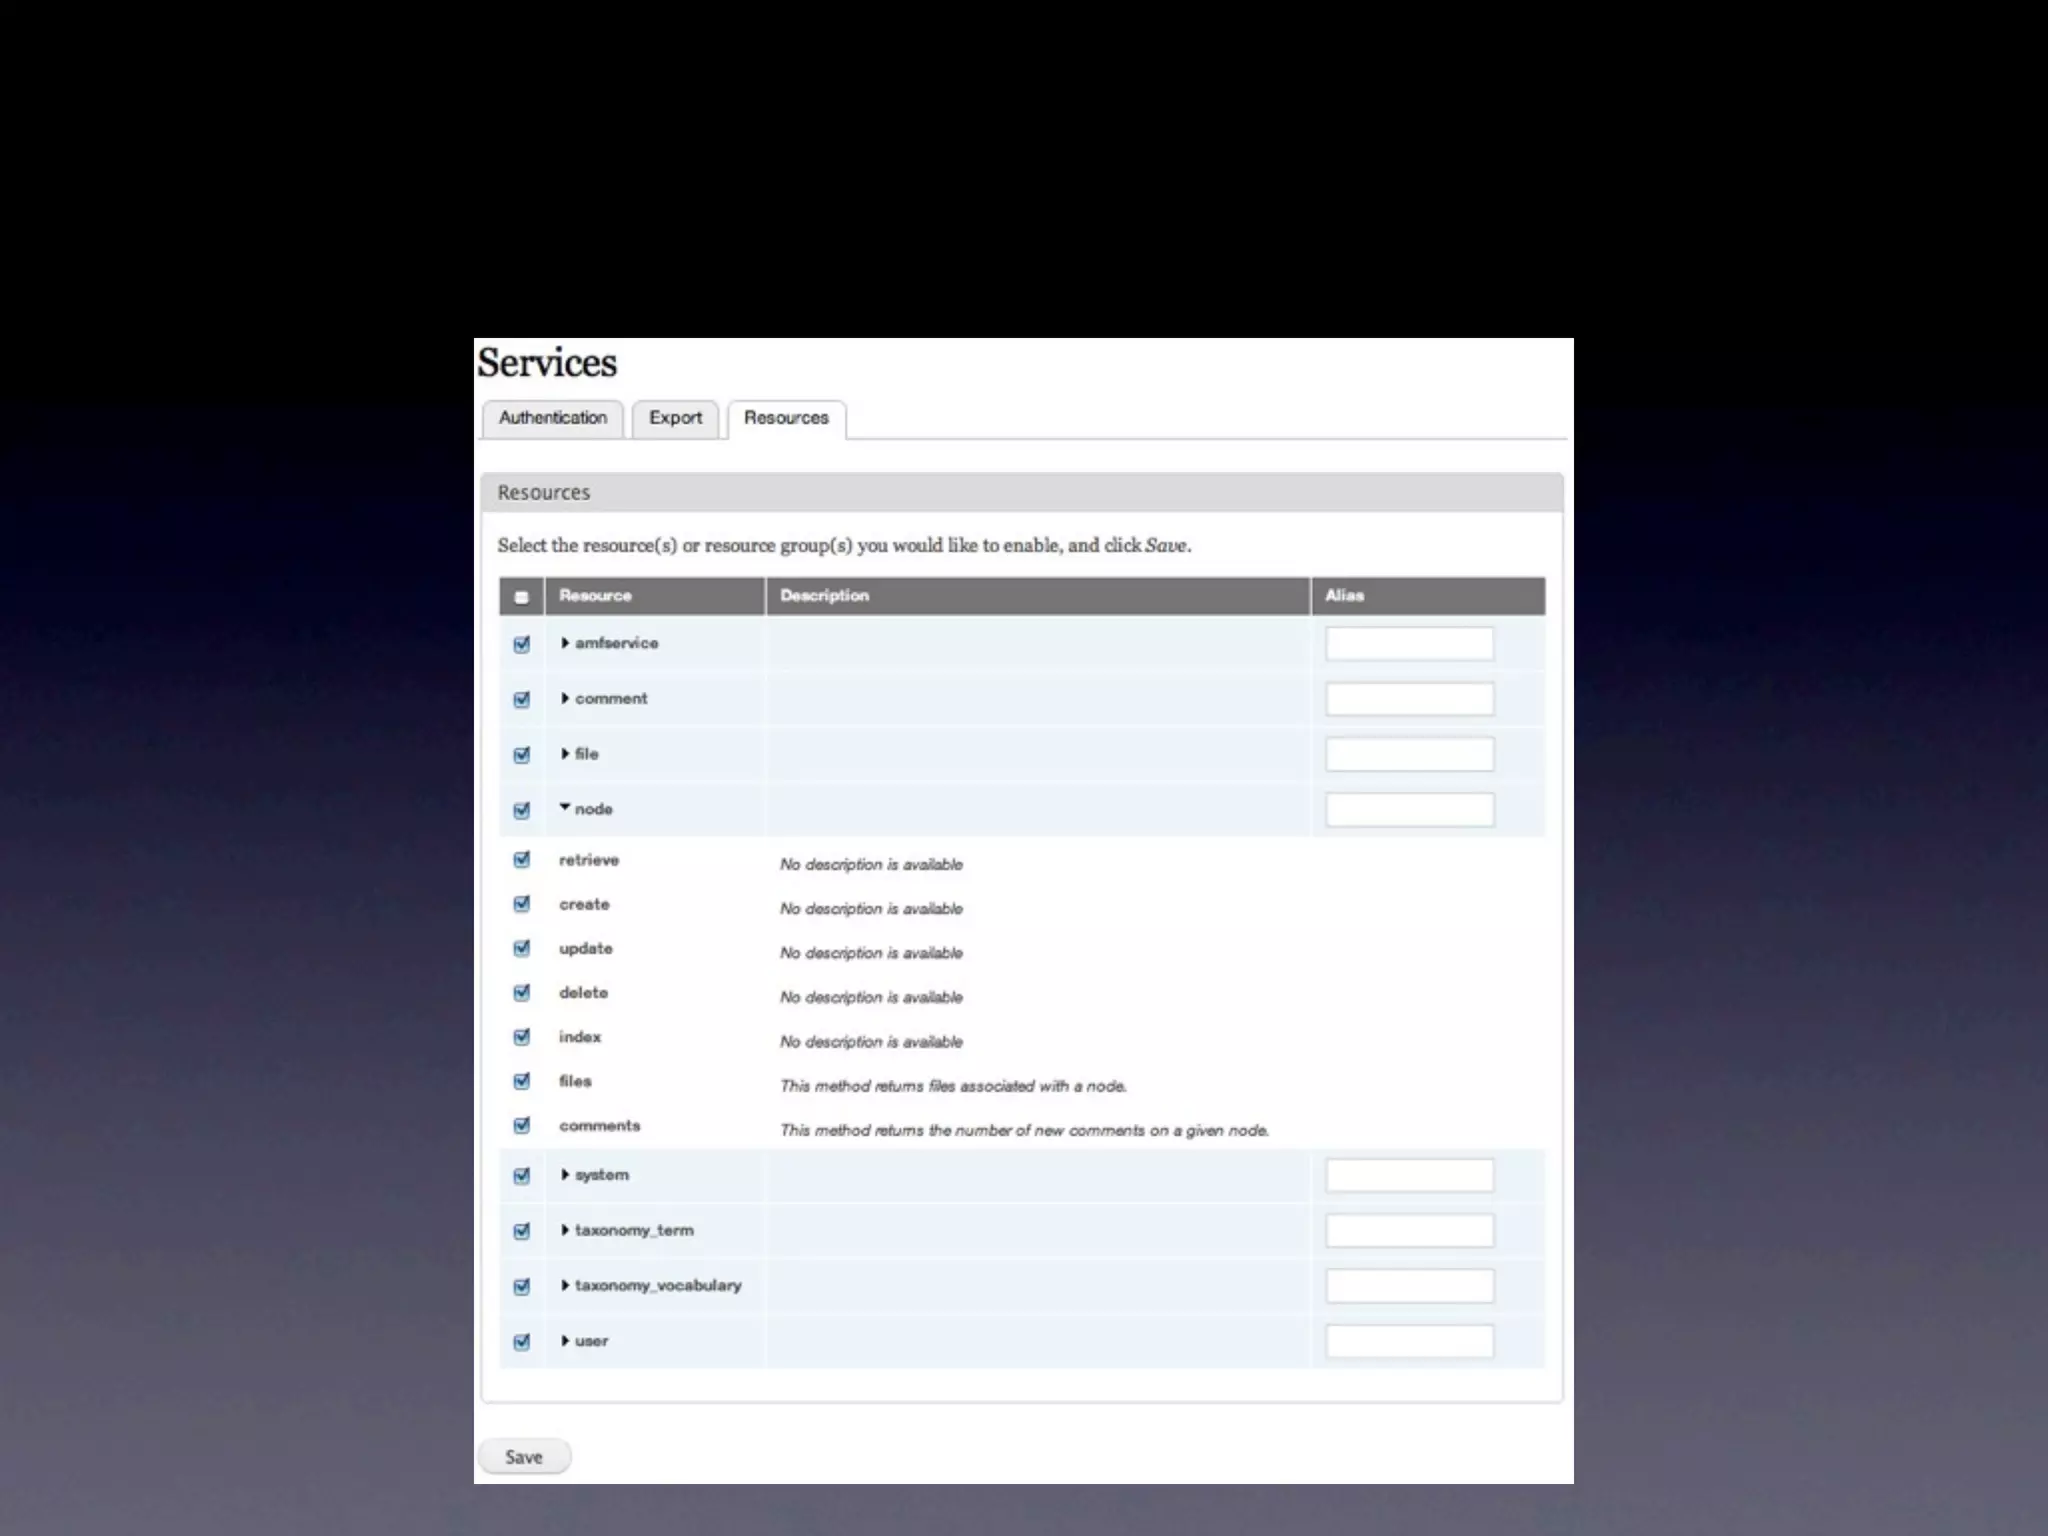The image size is (2048, 1536).
Task: Focus the alias input for user
Action: coord(1409,1341)
